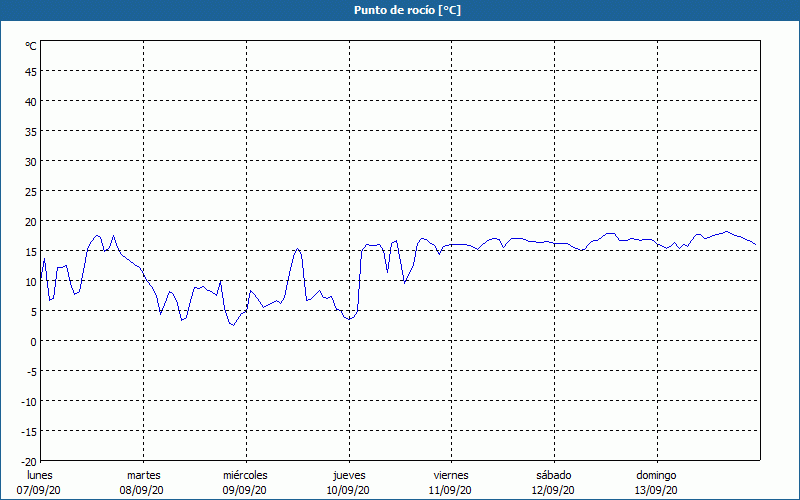Select the 20 tick label on y-axis
Image resolution: width=800 pixels, height=500 pixels.
click(30, 221)
